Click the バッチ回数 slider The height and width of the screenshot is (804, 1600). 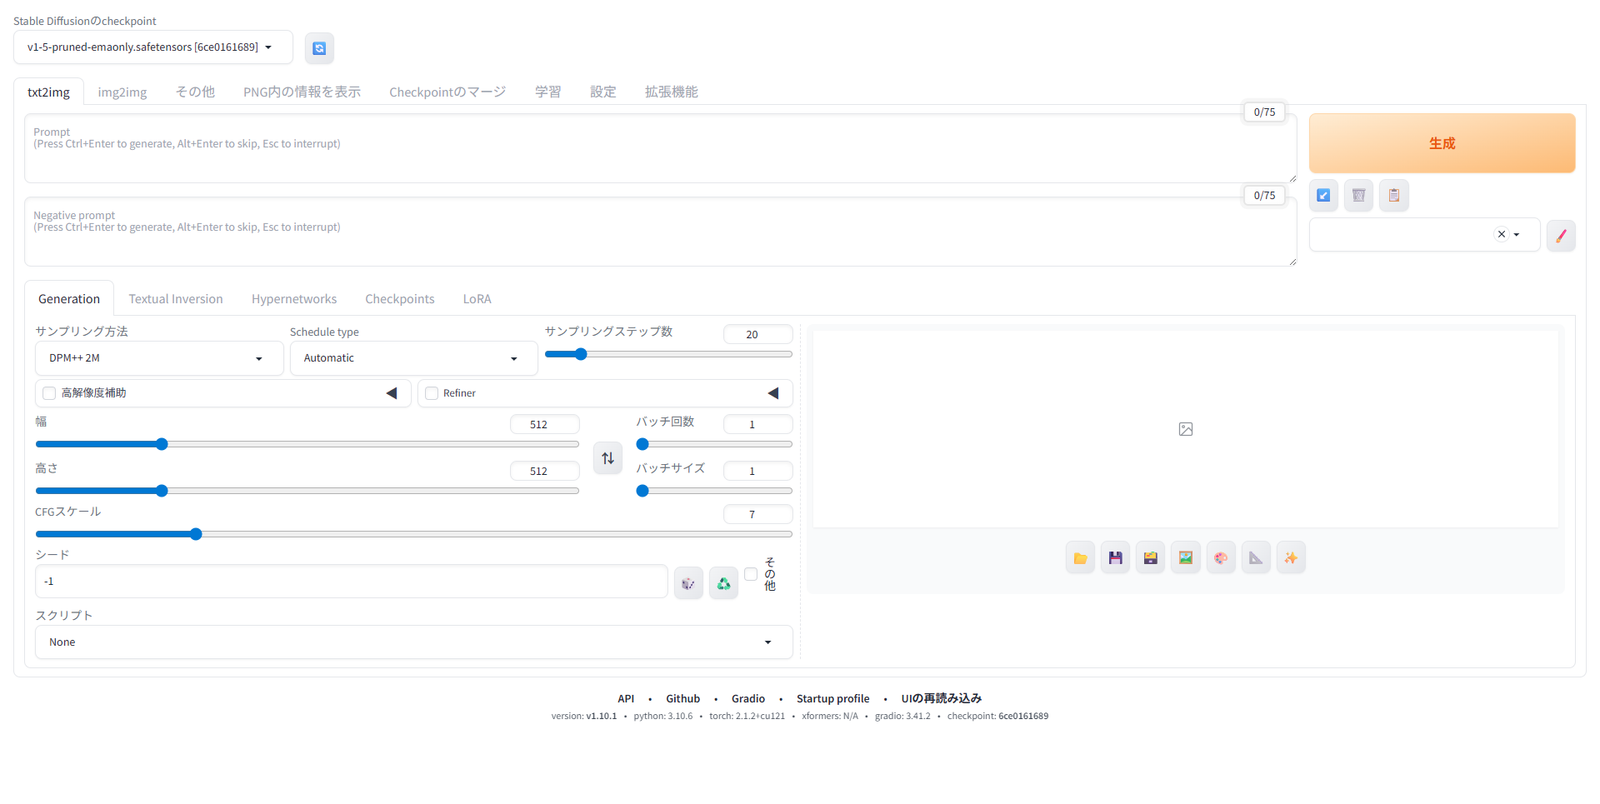click(x=714, y=444)
